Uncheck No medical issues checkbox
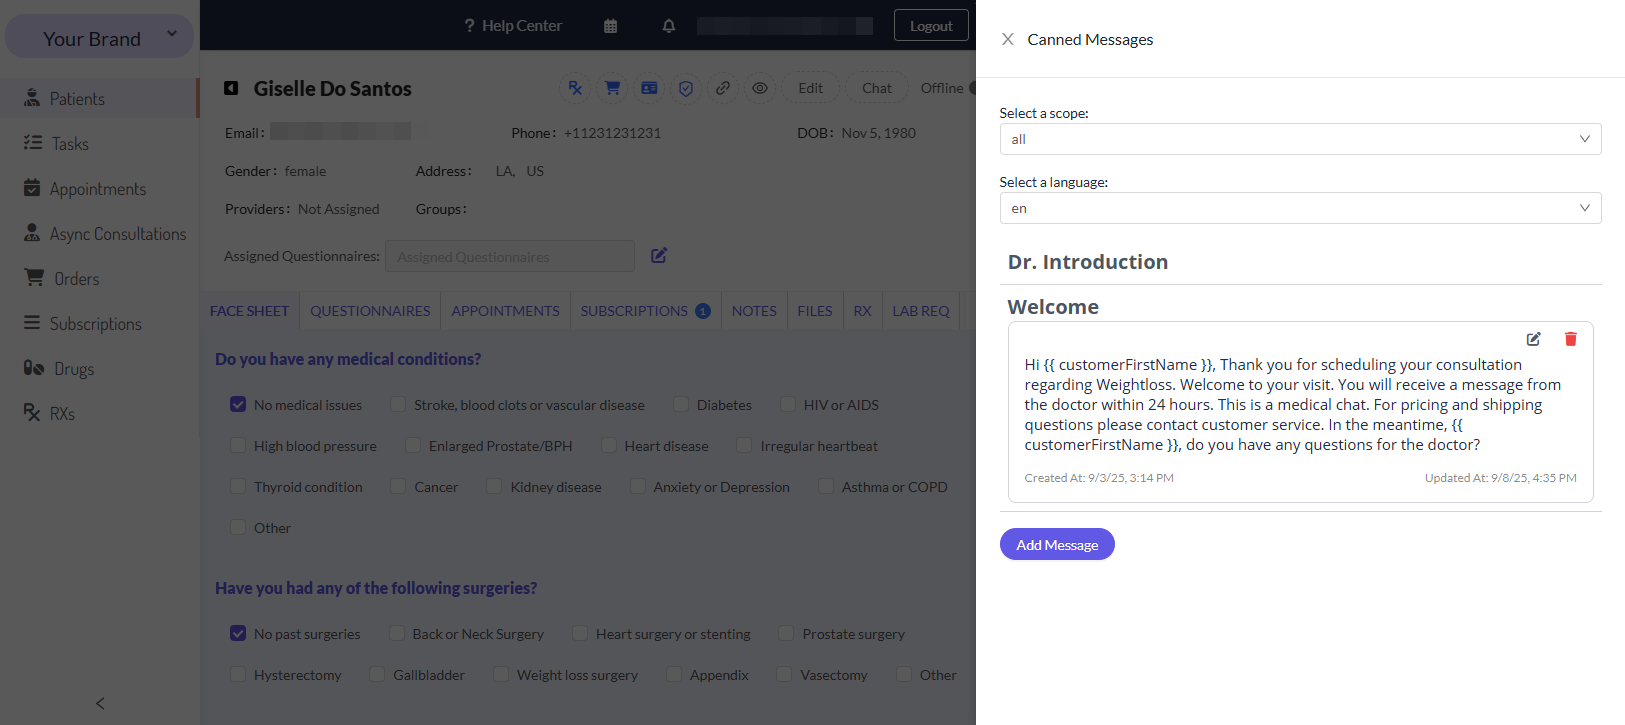 point(238,404)
